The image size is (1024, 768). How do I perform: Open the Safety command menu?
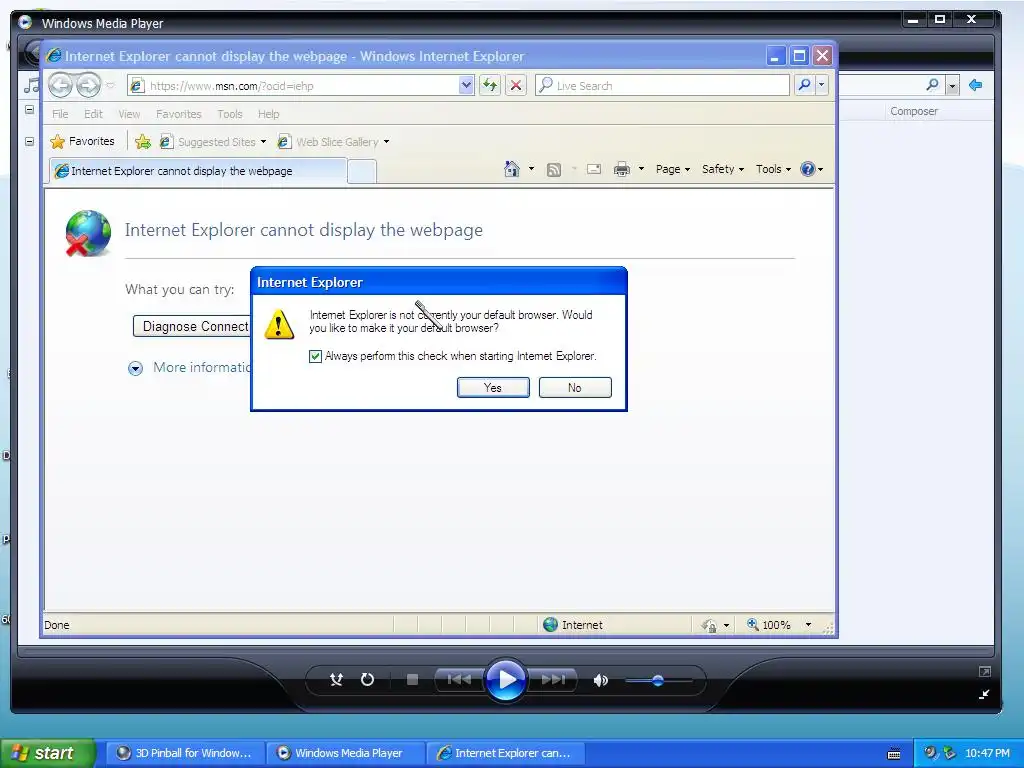tap(723, 169)
